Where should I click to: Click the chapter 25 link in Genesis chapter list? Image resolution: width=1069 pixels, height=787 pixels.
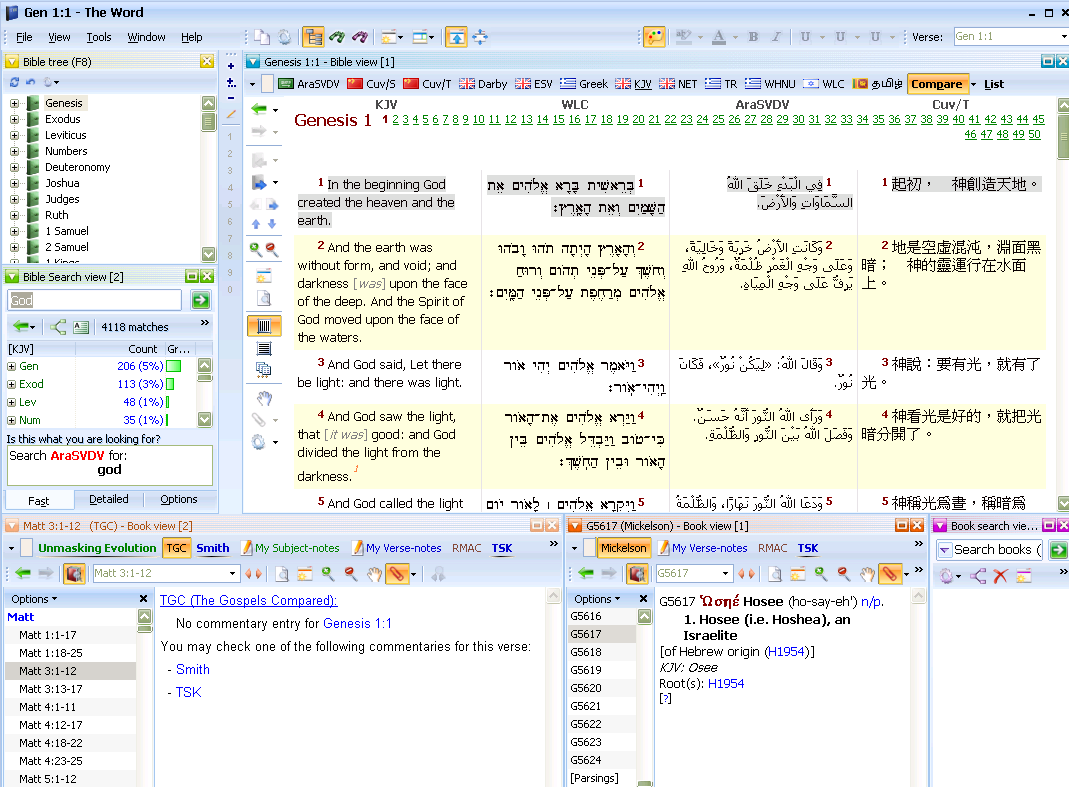click(719, 119)
